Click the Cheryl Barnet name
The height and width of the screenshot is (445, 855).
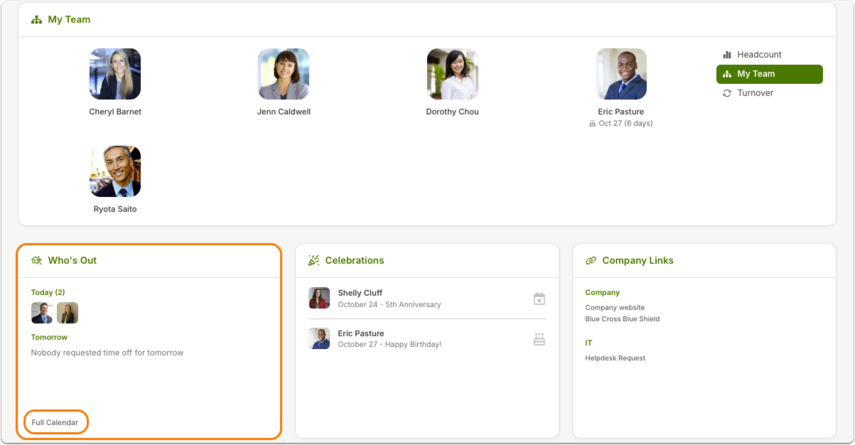coord(115,112)
